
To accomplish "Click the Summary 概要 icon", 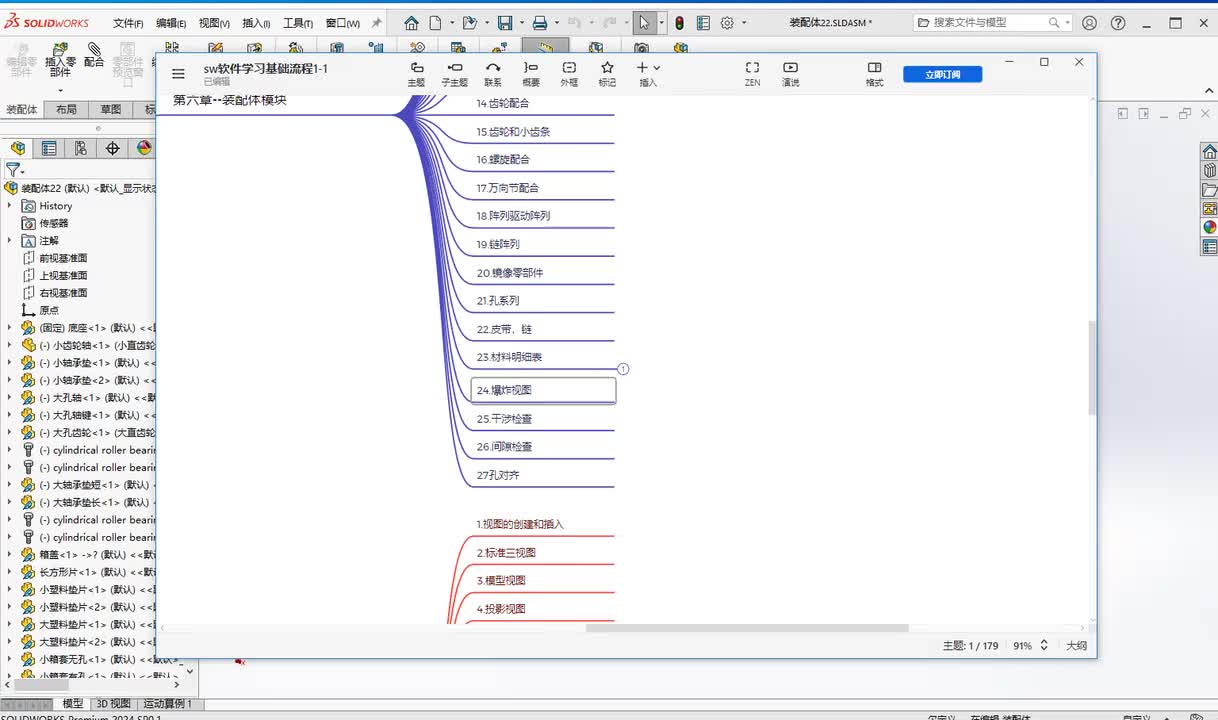I will [x=531, y=74].
